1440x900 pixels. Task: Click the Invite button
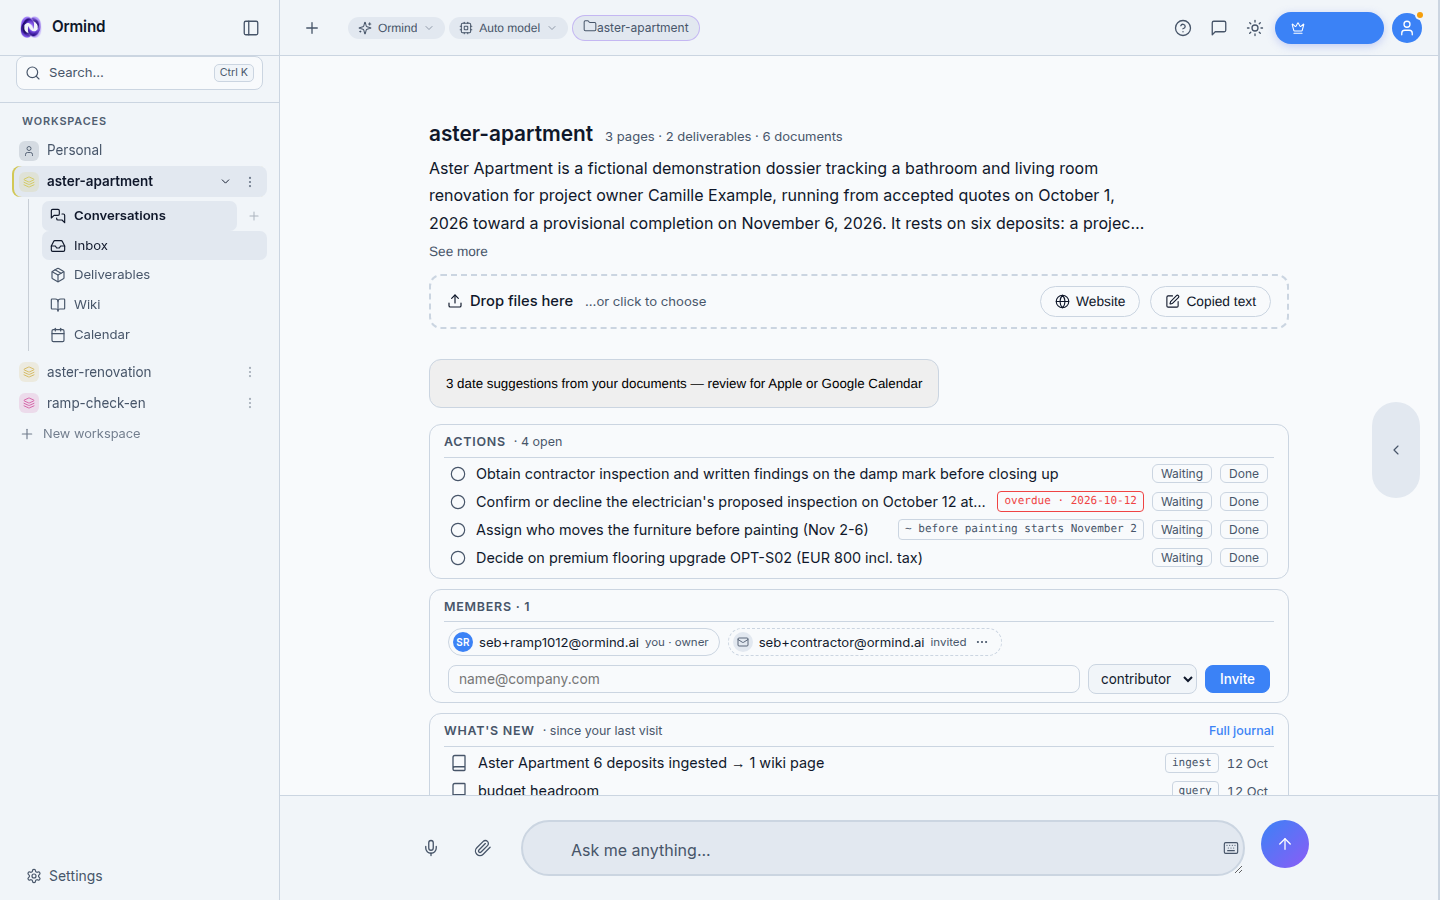click(1237, 679)
